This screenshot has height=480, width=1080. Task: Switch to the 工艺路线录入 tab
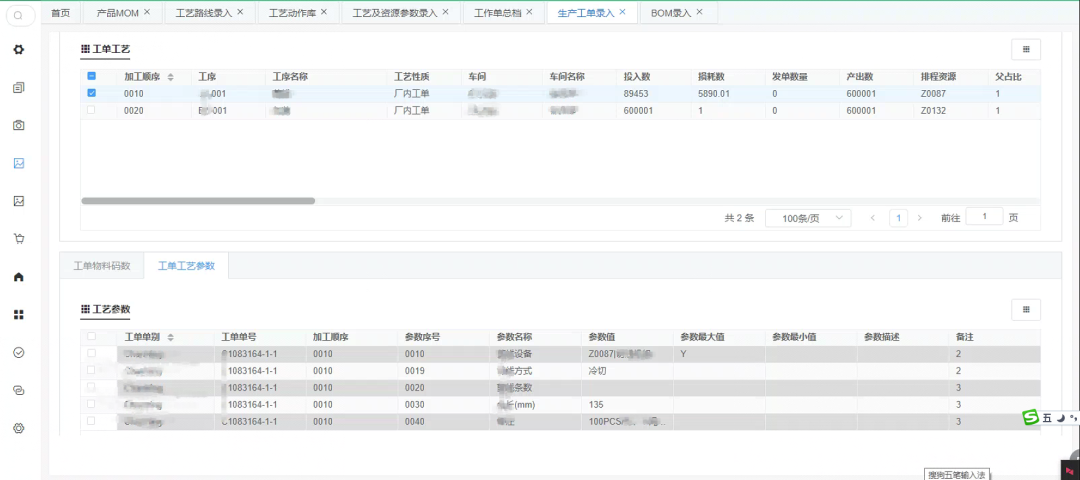pos(204,13)
